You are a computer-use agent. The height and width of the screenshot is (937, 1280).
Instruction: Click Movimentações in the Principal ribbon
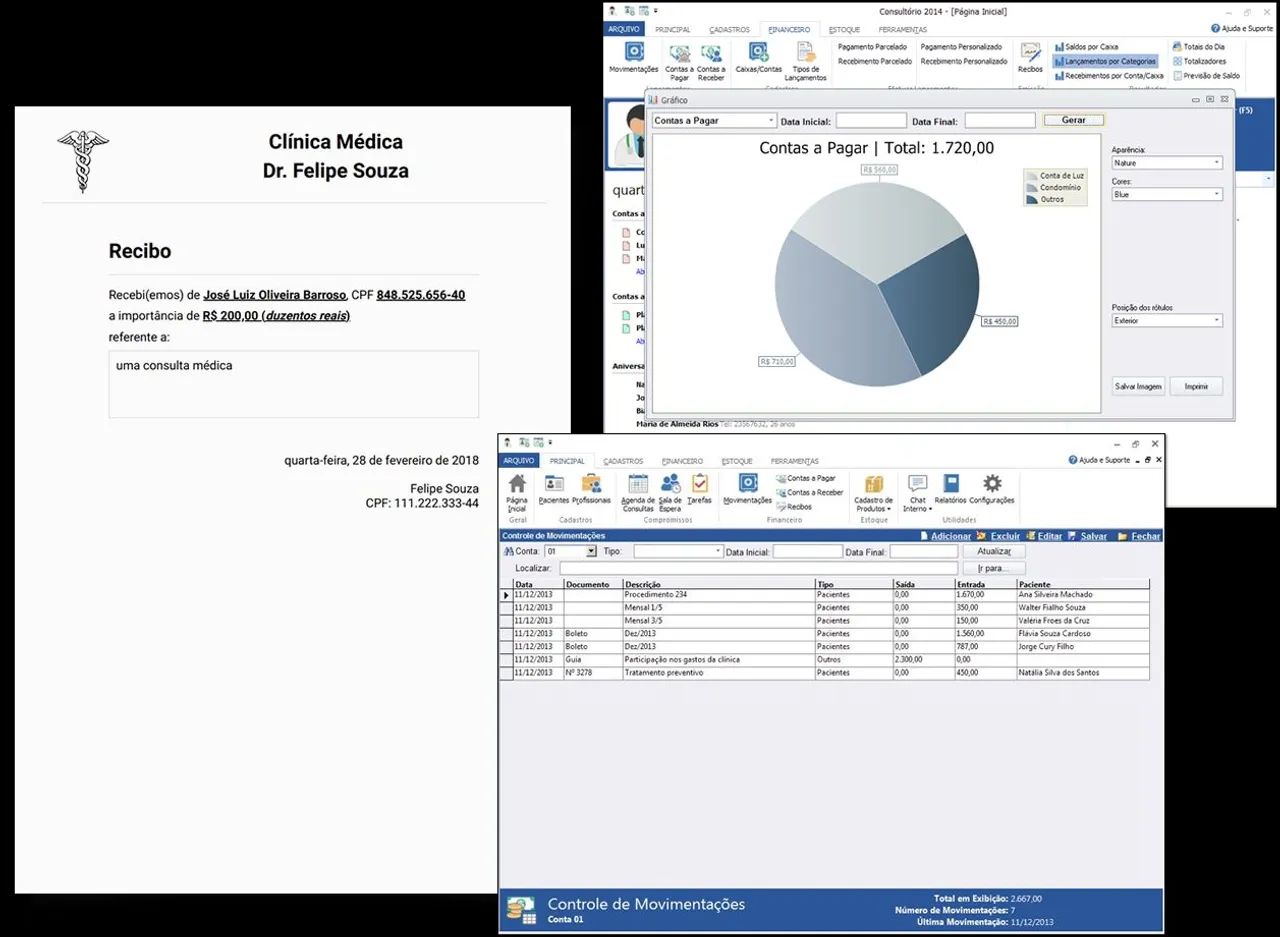748,488
